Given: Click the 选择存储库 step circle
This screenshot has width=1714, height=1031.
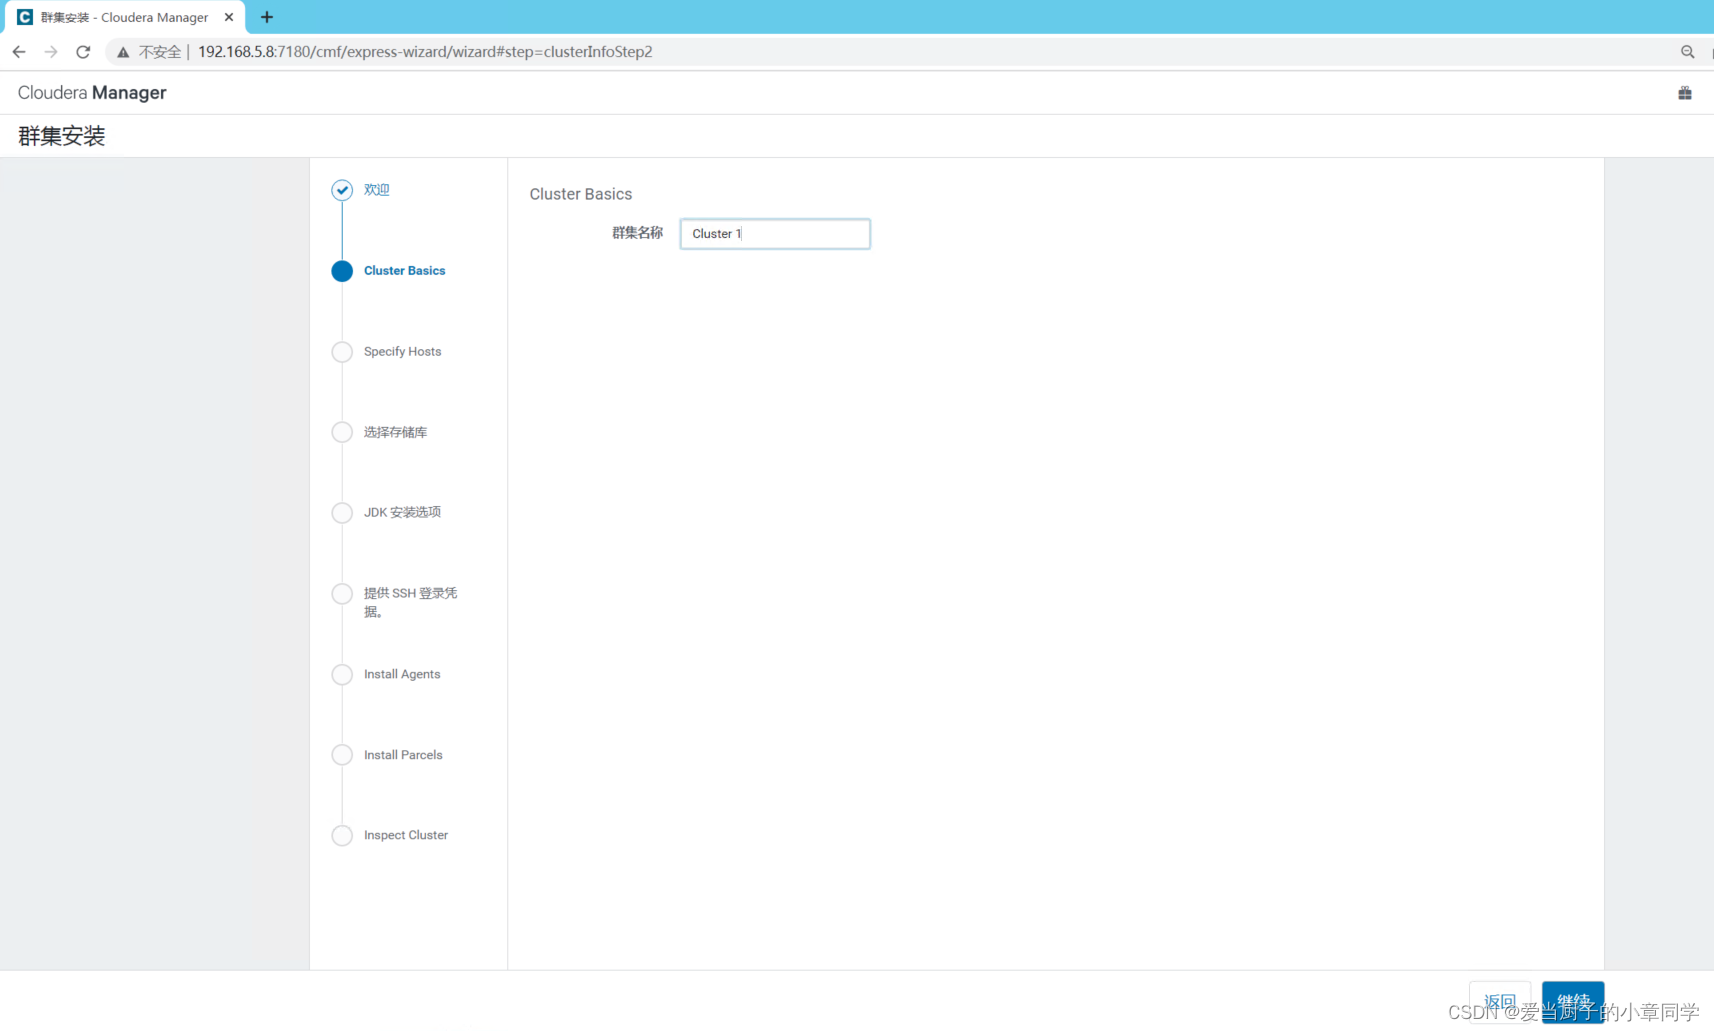Looking at the screenshot, I should tap(342, 432).
